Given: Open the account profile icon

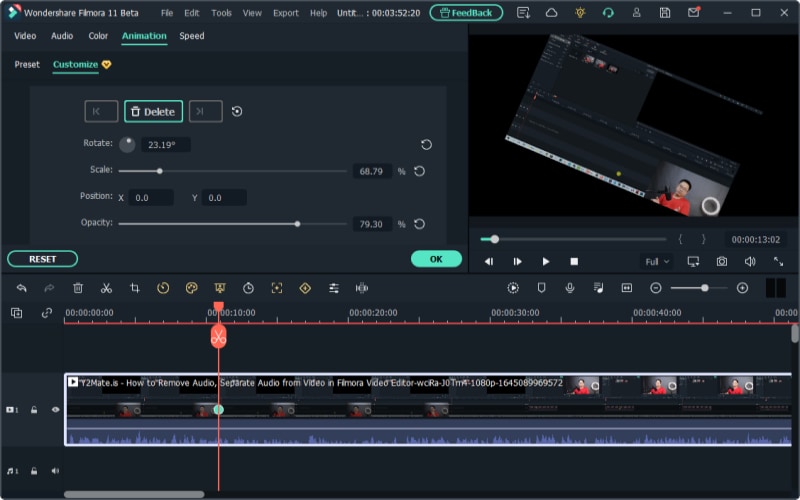Looking at the screenshot, I should tap(636, 13).
